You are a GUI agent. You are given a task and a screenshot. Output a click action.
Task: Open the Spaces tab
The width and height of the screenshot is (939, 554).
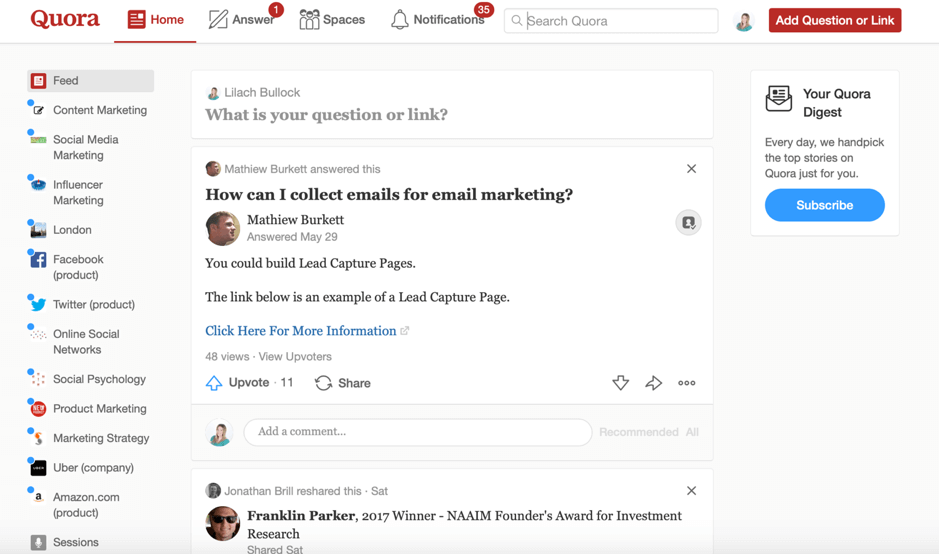tap(332, 20)
